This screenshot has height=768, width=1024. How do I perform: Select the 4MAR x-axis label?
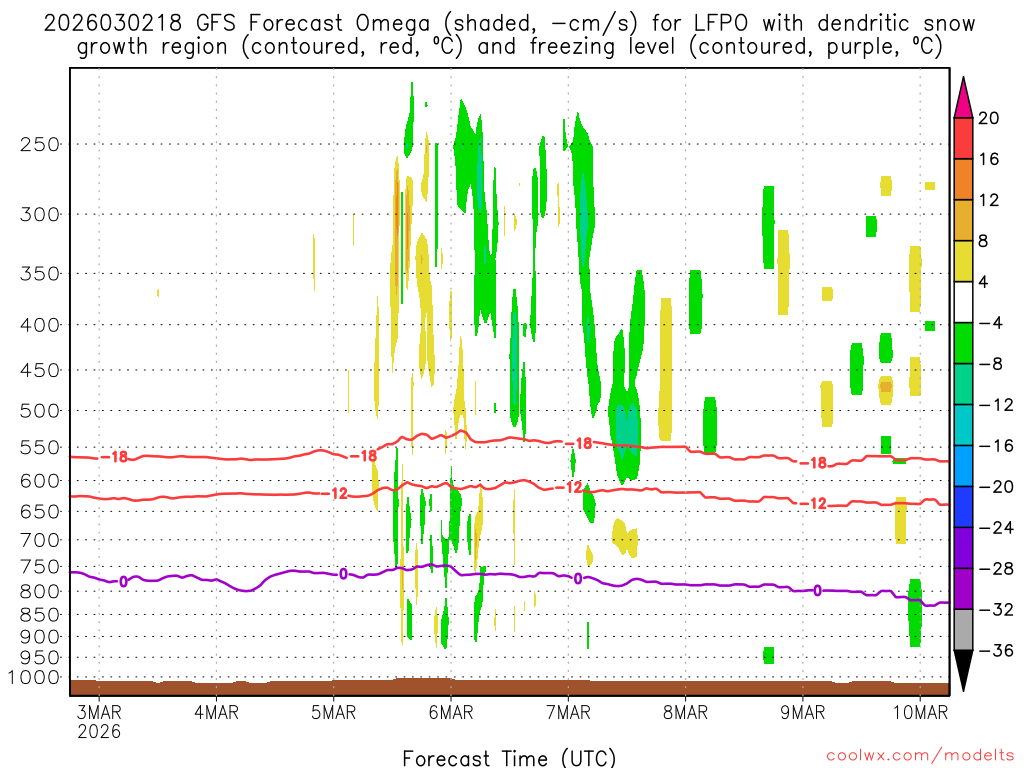217,712
